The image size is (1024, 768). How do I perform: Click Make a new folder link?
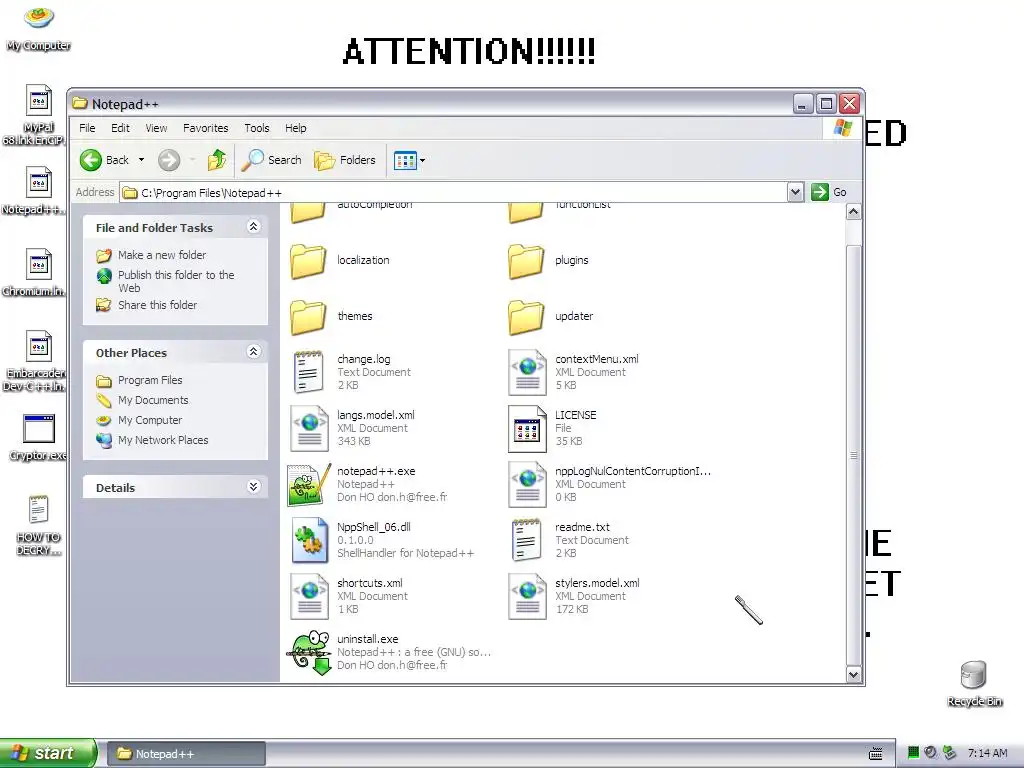tap(162, 255)
